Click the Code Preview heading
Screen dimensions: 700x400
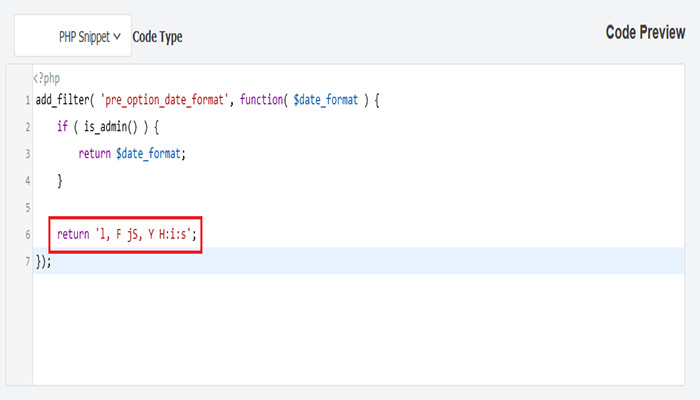pyautogui.click(x=645, y=32)
